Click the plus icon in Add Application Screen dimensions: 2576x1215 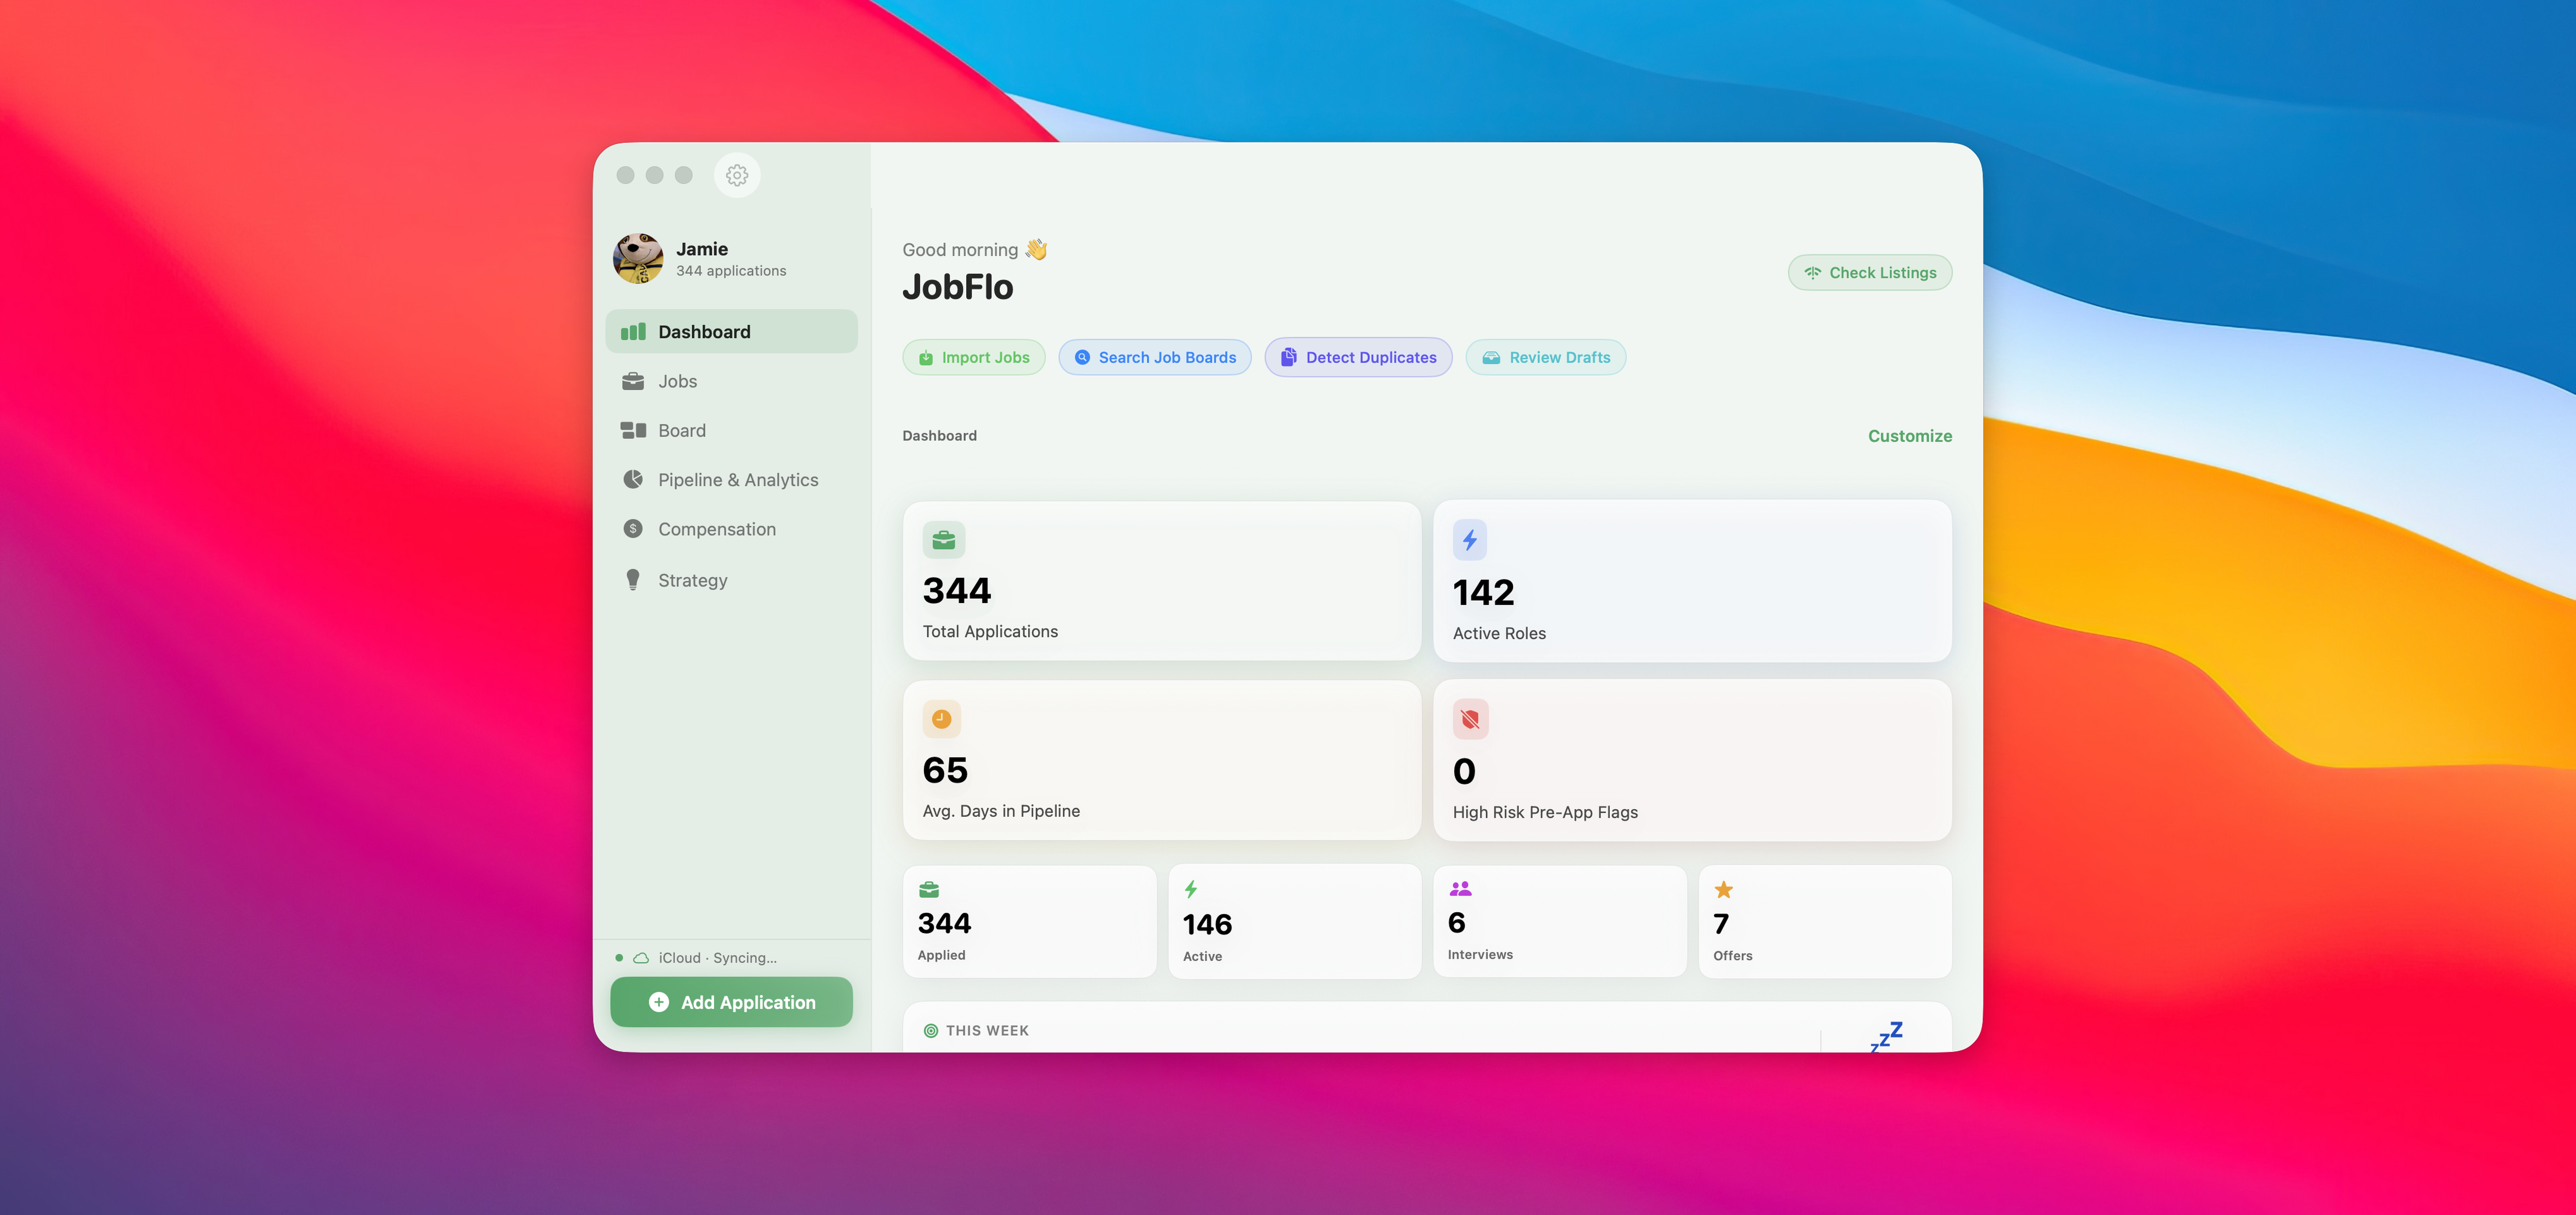pyautogui.click(x=659, y=1002)
